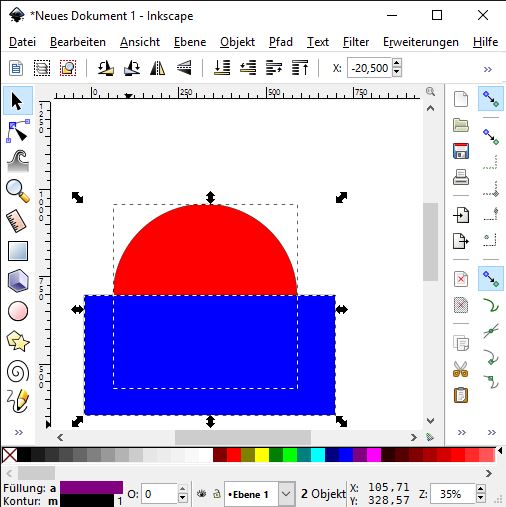Toggle Ebene 1 layer lock

217,494
